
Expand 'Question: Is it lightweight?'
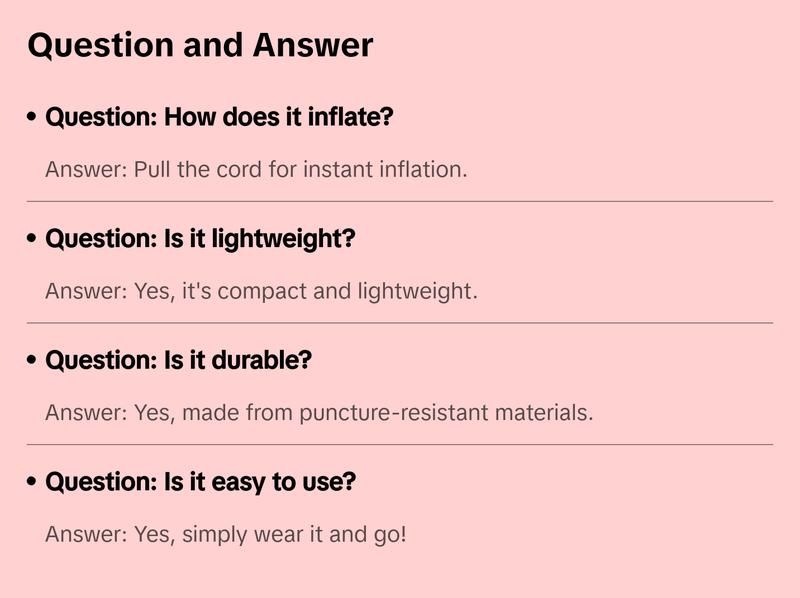(200, 239)
